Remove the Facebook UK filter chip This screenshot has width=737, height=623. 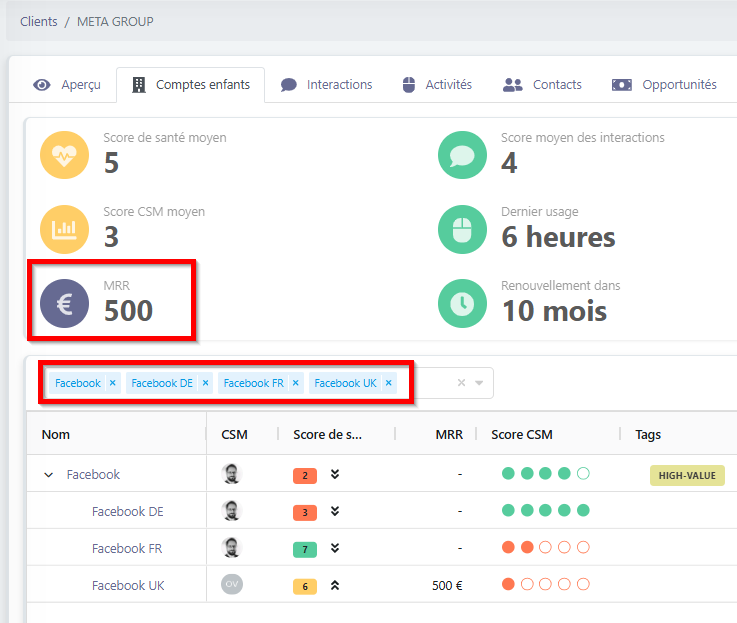[x=389, y=383]
